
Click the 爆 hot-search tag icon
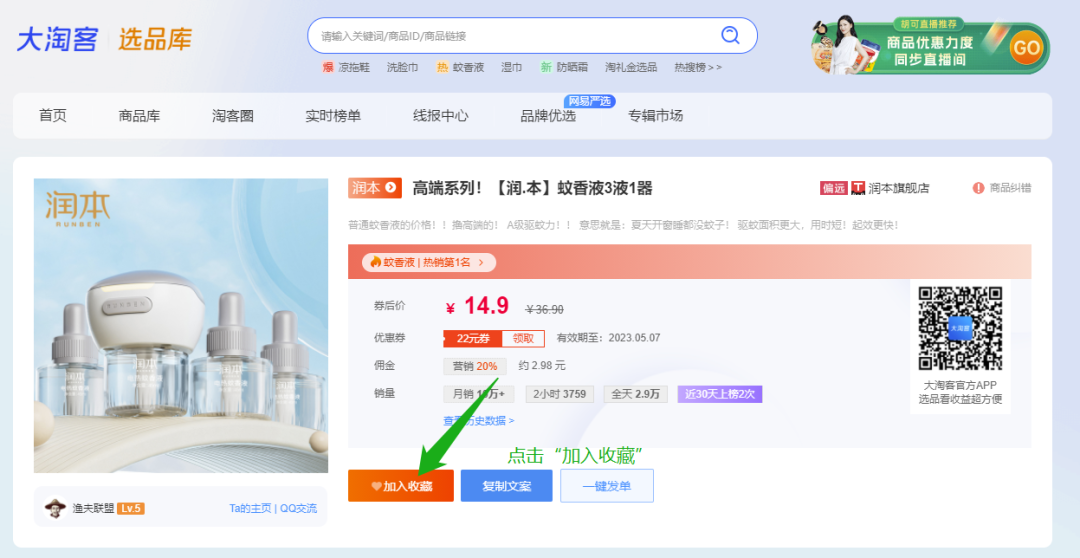[x=328, y=68]
